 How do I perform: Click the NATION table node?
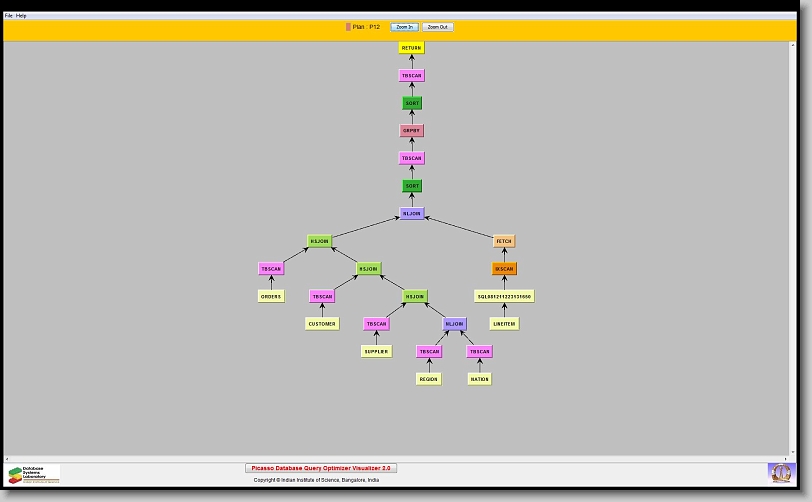coord(480,379)
